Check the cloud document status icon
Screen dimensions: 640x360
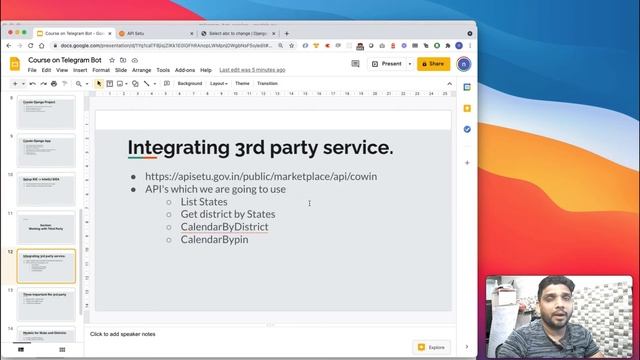pos(134,60)
